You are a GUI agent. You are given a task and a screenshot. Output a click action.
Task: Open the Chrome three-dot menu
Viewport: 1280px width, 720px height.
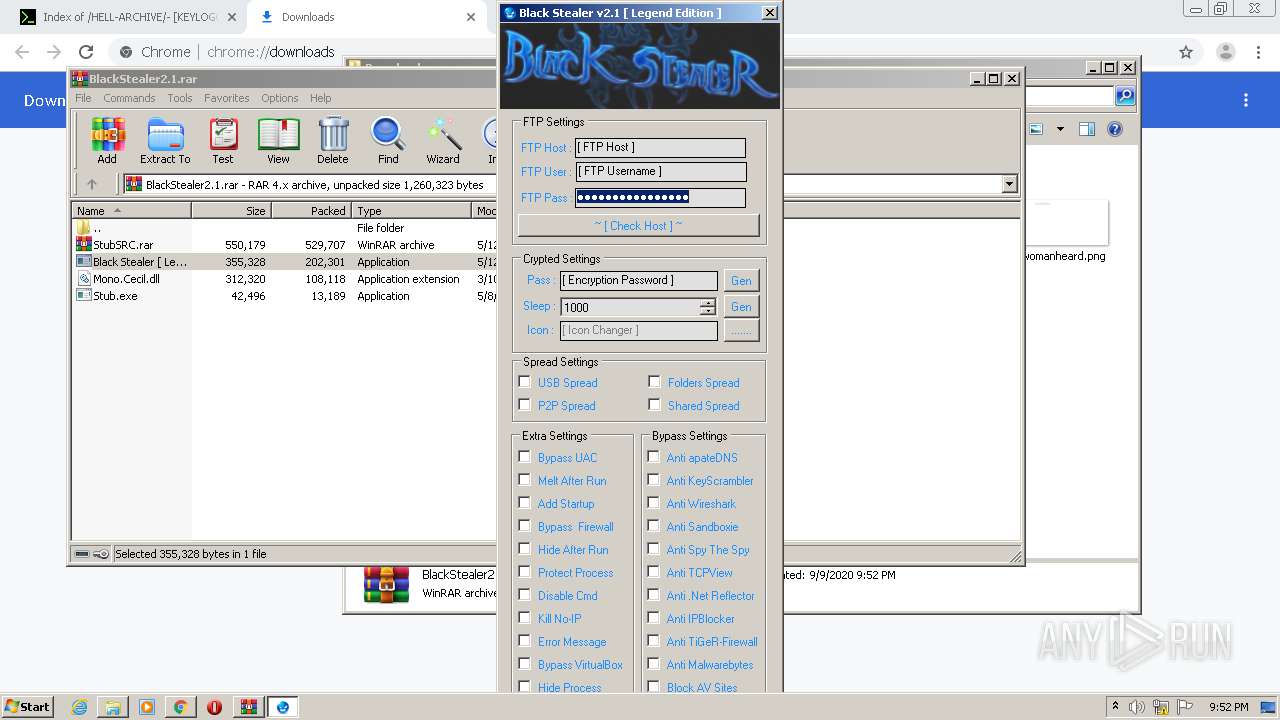tap(1260, 52)
